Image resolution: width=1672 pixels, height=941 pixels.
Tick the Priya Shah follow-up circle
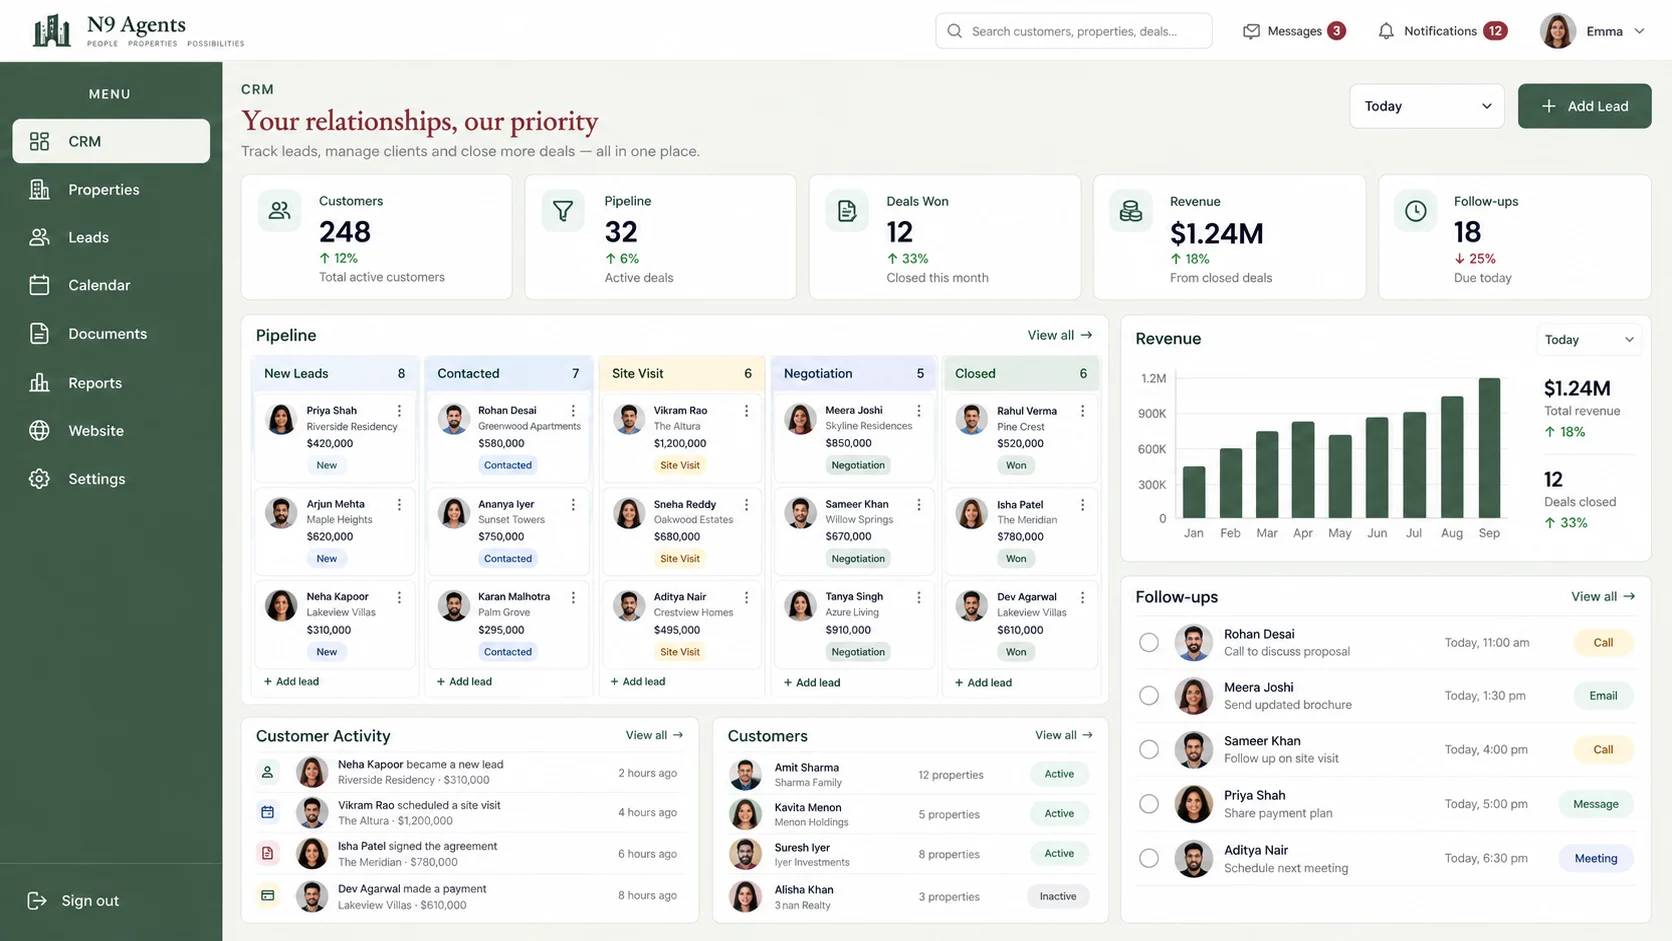(x=1149, y=803)
